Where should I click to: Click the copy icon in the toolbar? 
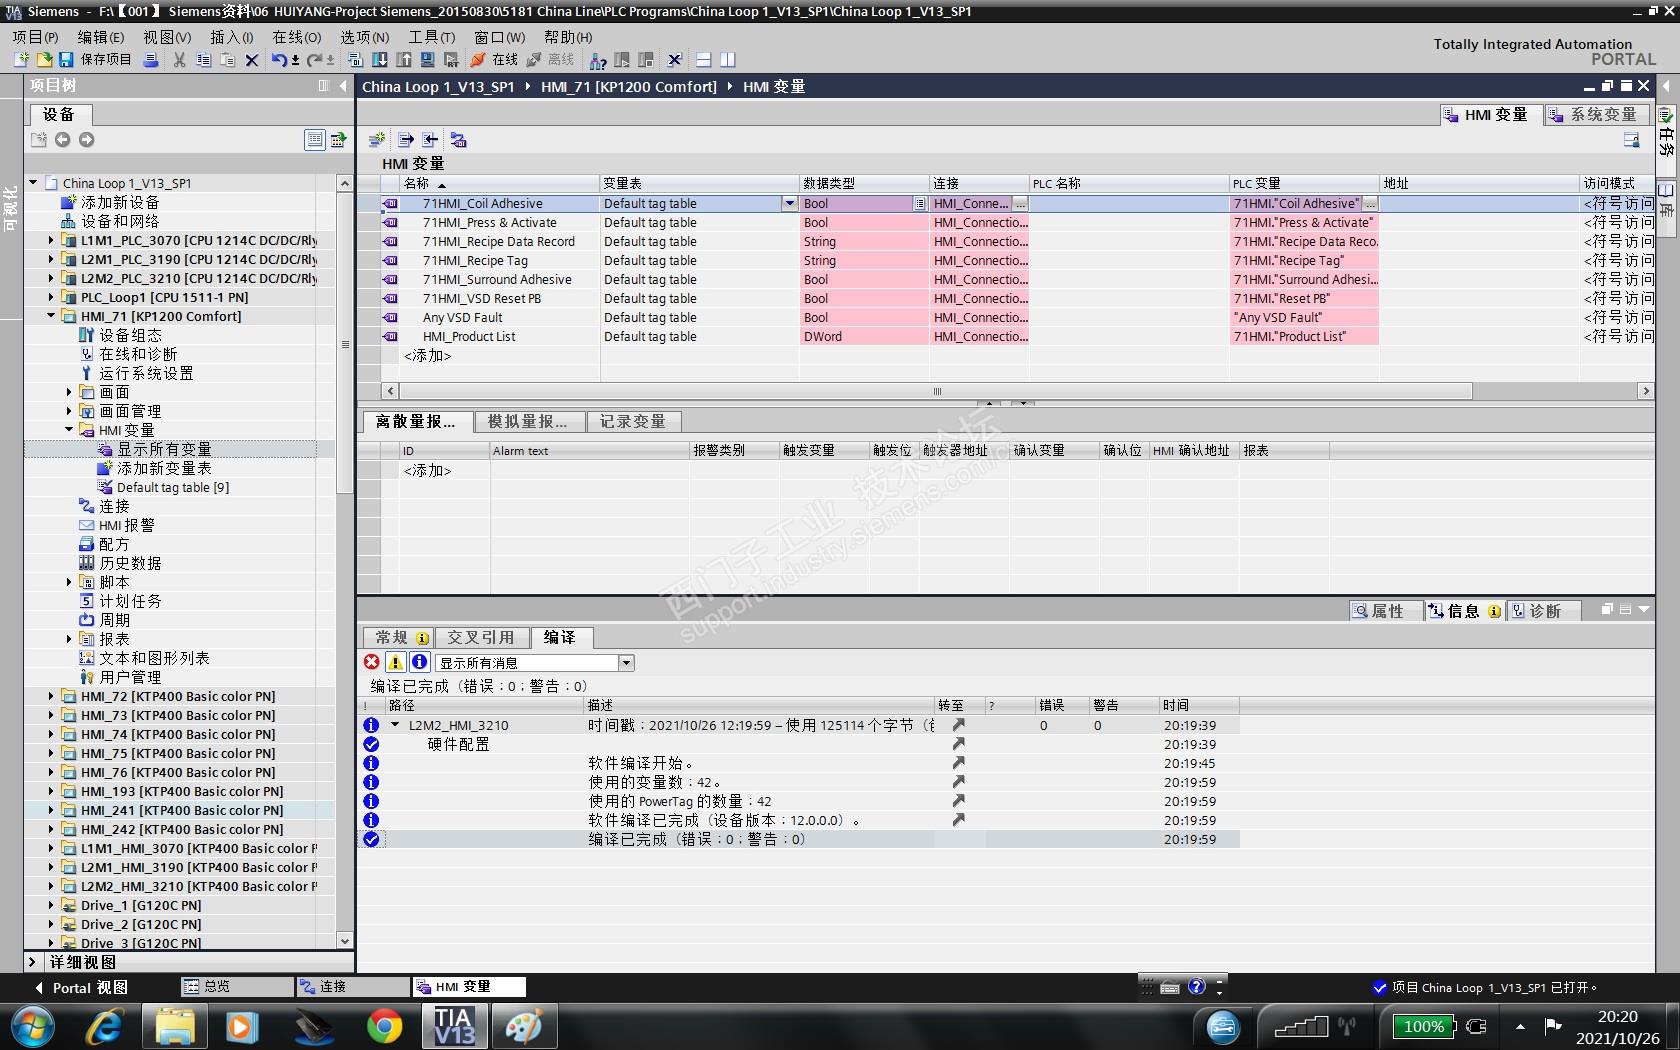pos(203,60)
